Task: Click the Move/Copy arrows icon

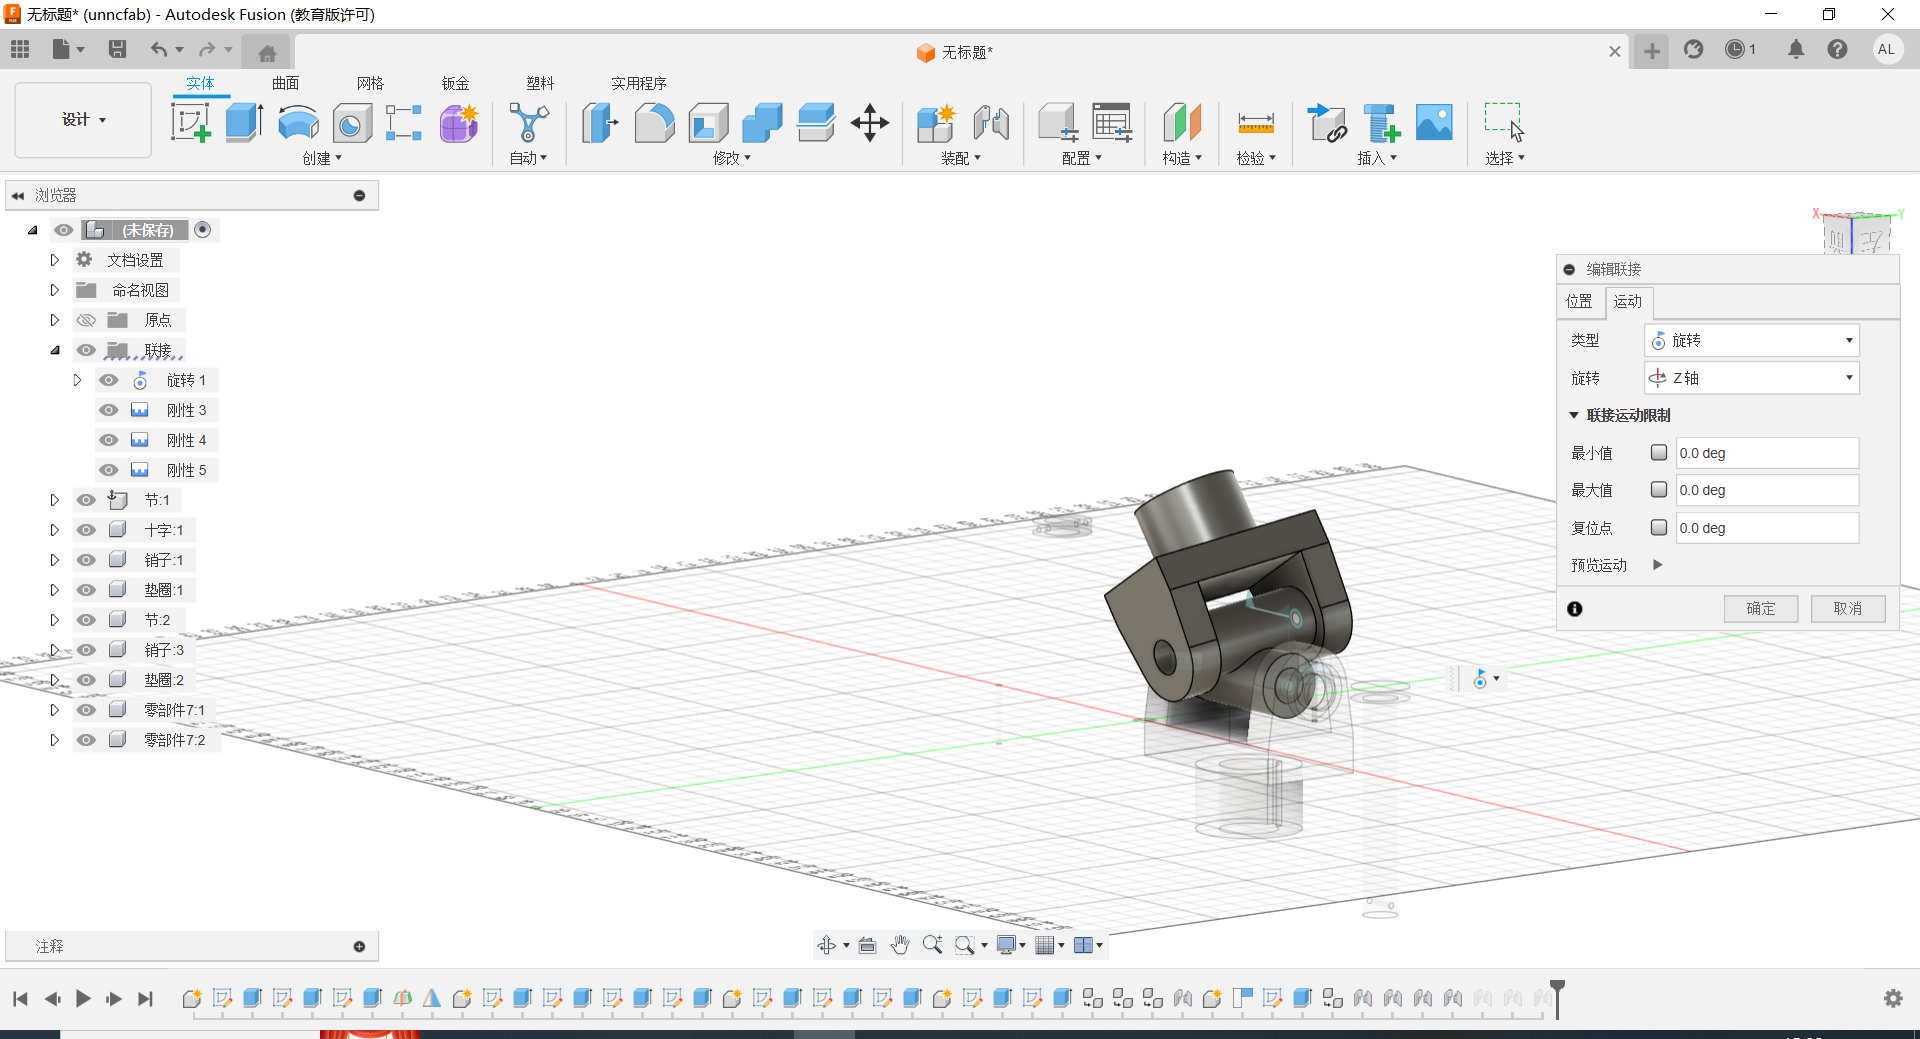Action: click(x=869, y=124)
